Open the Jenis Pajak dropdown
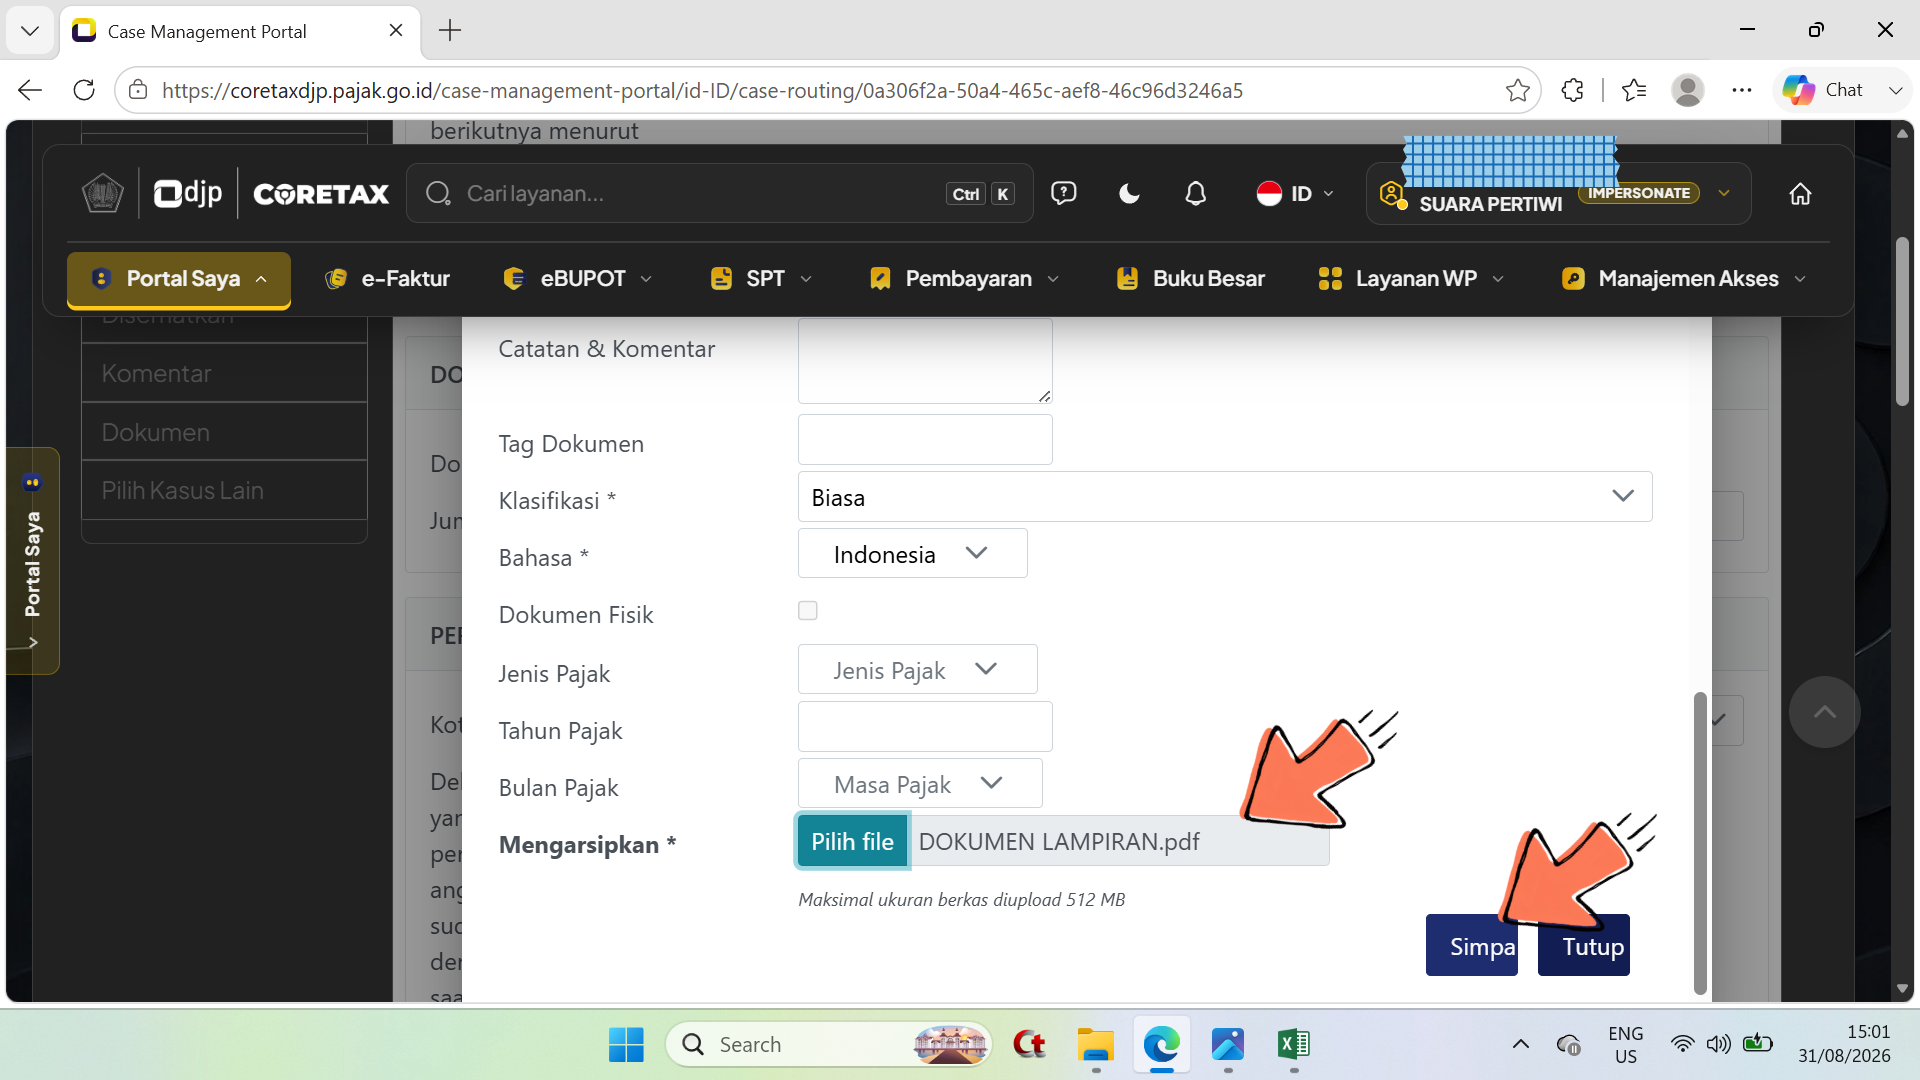The height and width of the screenshot is (1080, 1920). click(x=917, y=670)
